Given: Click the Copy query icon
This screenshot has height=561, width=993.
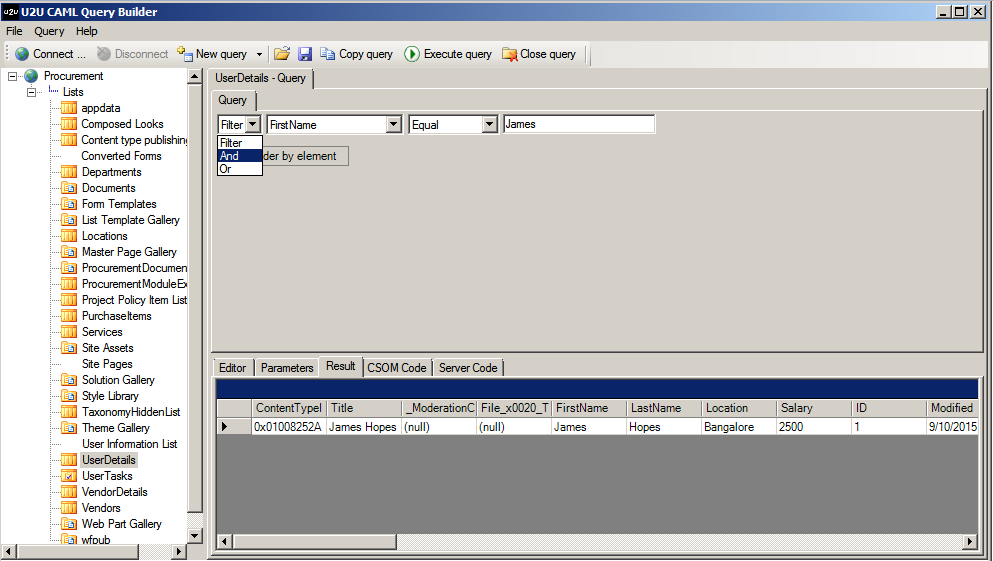Looking at the screenshot, I should tap(327, 54).
